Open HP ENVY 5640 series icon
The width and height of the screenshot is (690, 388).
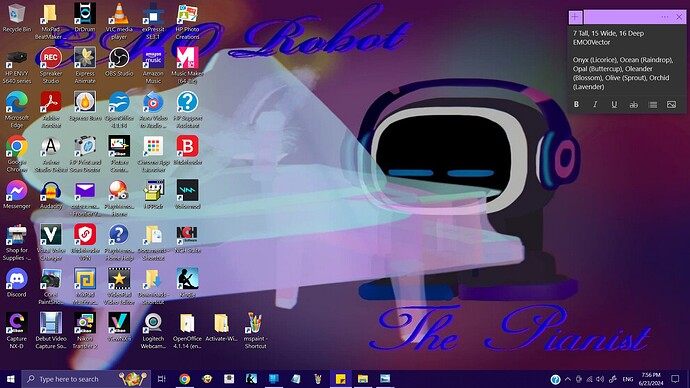(17, 65)
